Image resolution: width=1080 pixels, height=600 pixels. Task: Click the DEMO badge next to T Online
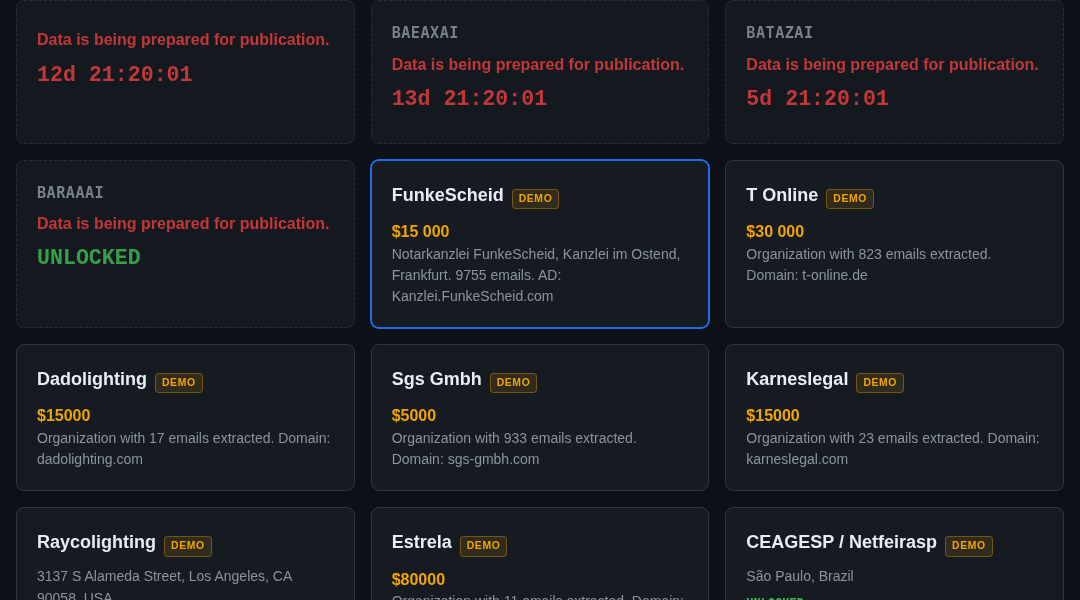(x=849, y=198)
